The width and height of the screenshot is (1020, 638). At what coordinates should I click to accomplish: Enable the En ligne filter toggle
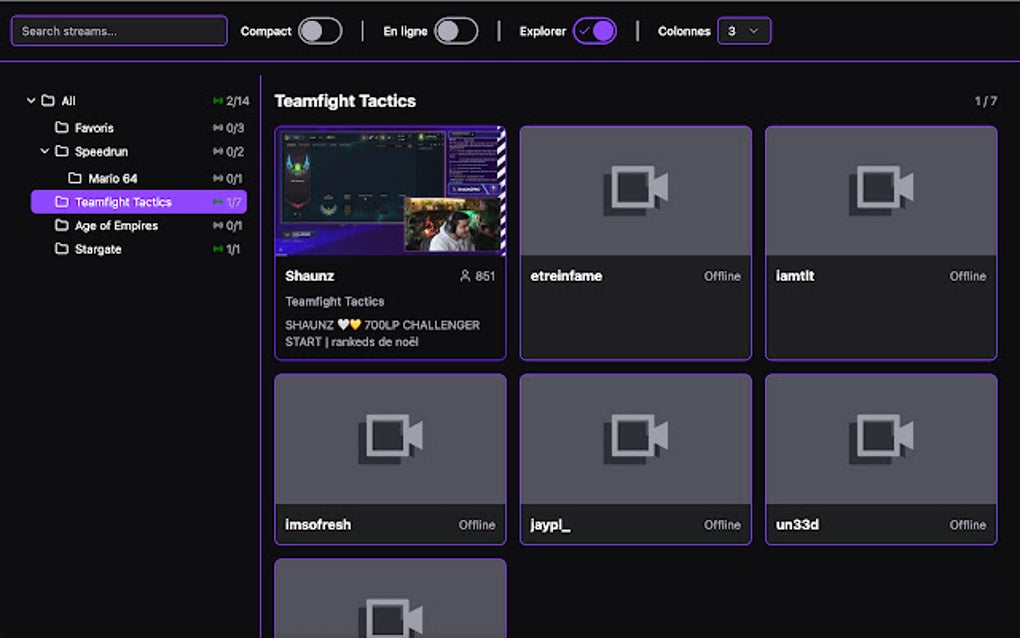pyautogui.click(x=458, y=31)
